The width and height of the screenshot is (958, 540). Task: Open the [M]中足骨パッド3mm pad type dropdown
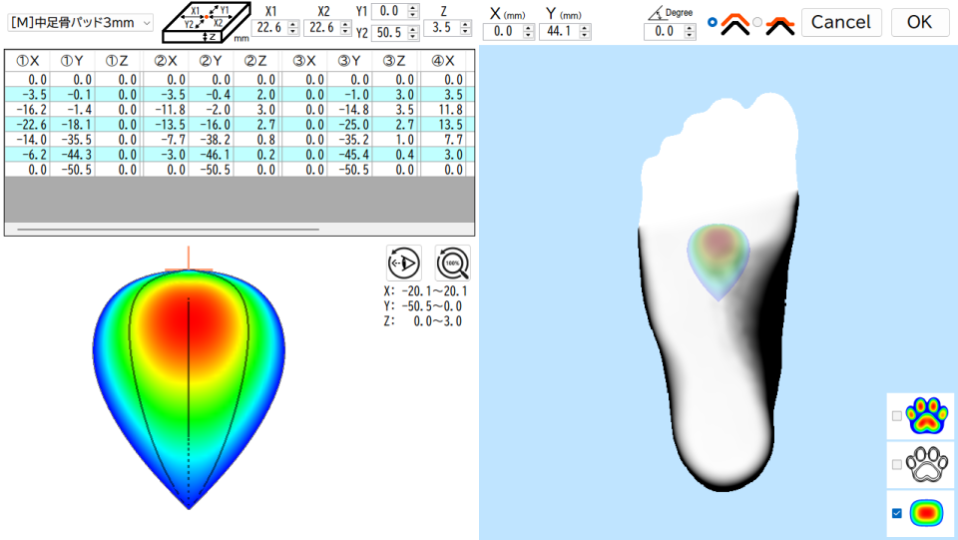point(80,23)
